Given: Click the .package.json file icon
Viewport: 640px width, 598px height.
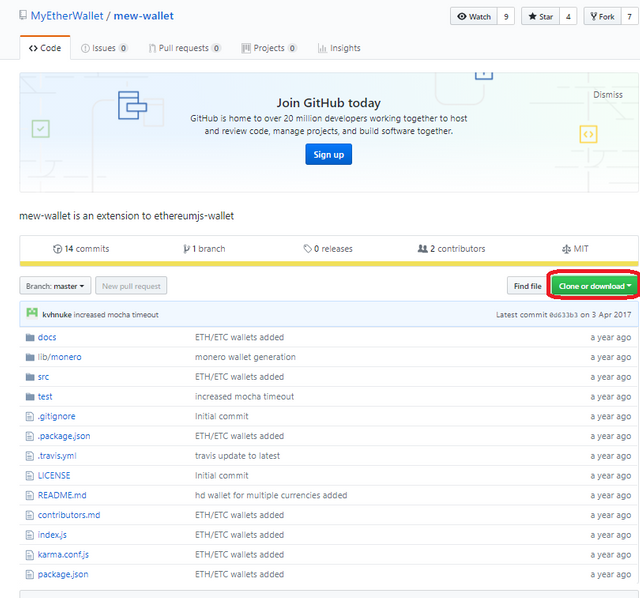Looking at the screenshot, I should click(29, 436).
